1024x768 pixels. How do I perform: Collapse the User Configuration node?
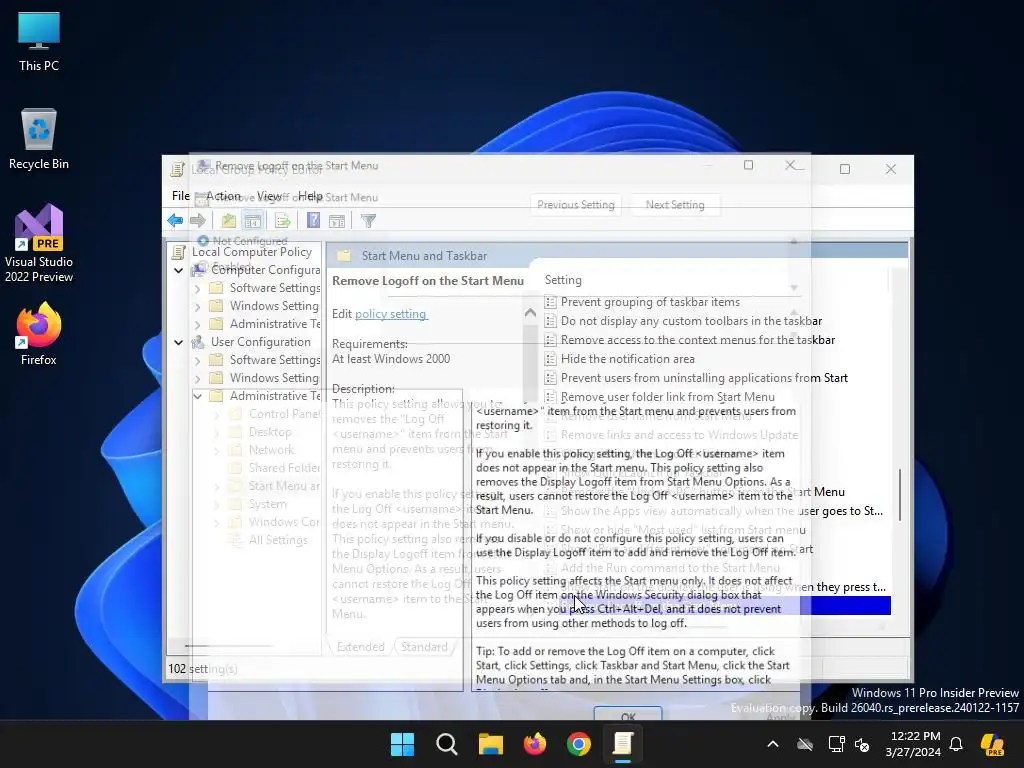click(x=178, y=342)
